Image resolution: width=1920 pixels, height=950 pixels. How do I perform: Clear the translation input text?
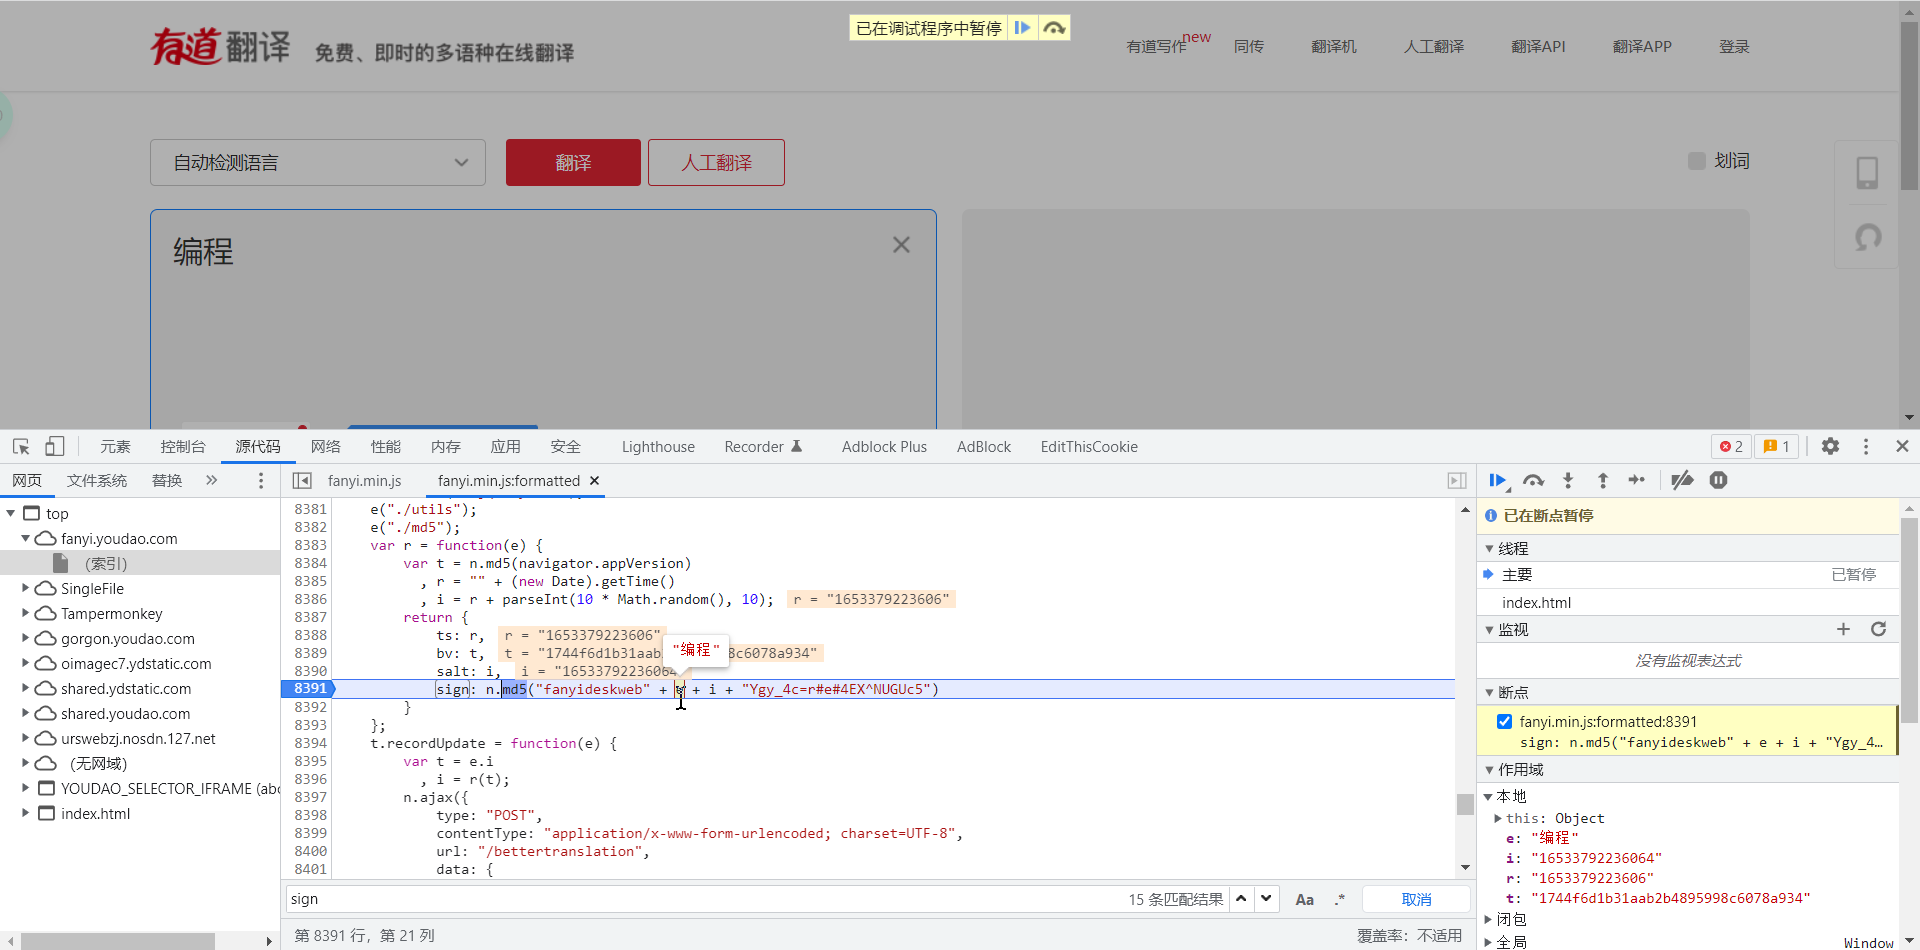point(901,245)
